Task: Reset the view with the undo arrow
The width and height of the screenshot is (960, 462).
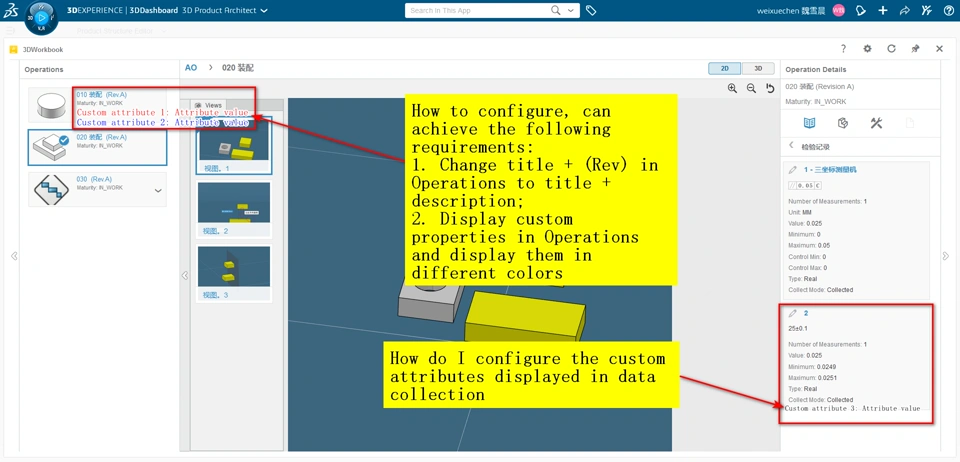Action: point(770,88)
